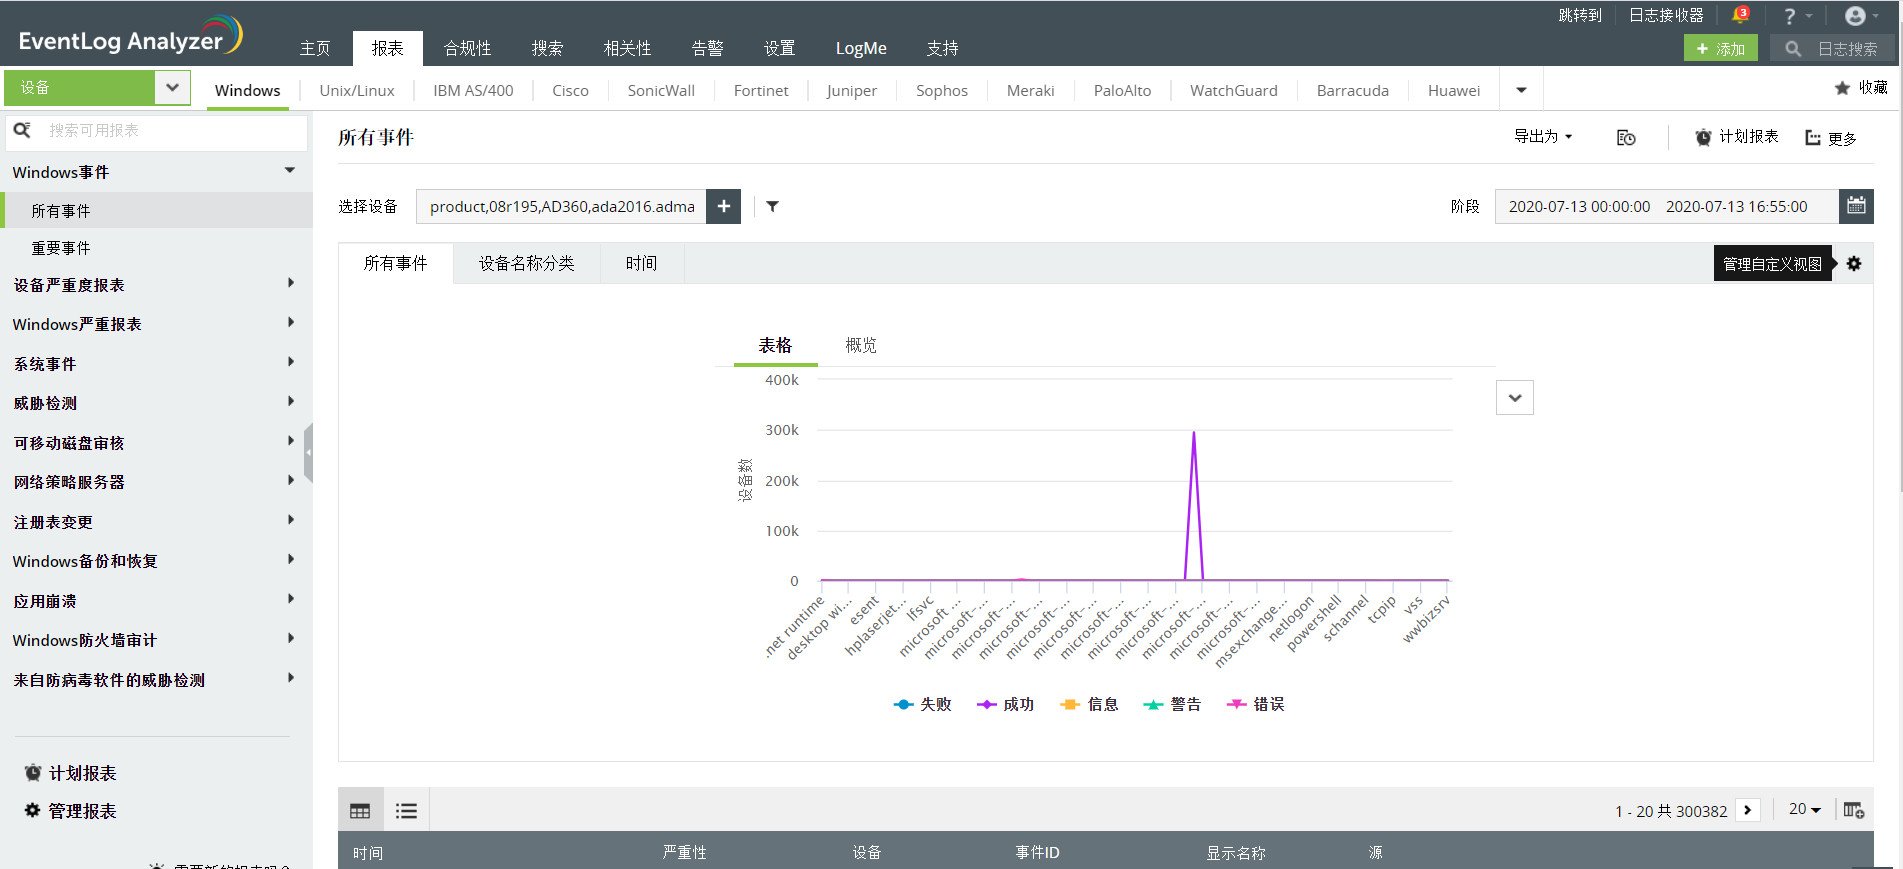Open custom view settings gear
The width and height of the screenshot is (1903, 869).
pyautogui.click(x=1854, y=264)
